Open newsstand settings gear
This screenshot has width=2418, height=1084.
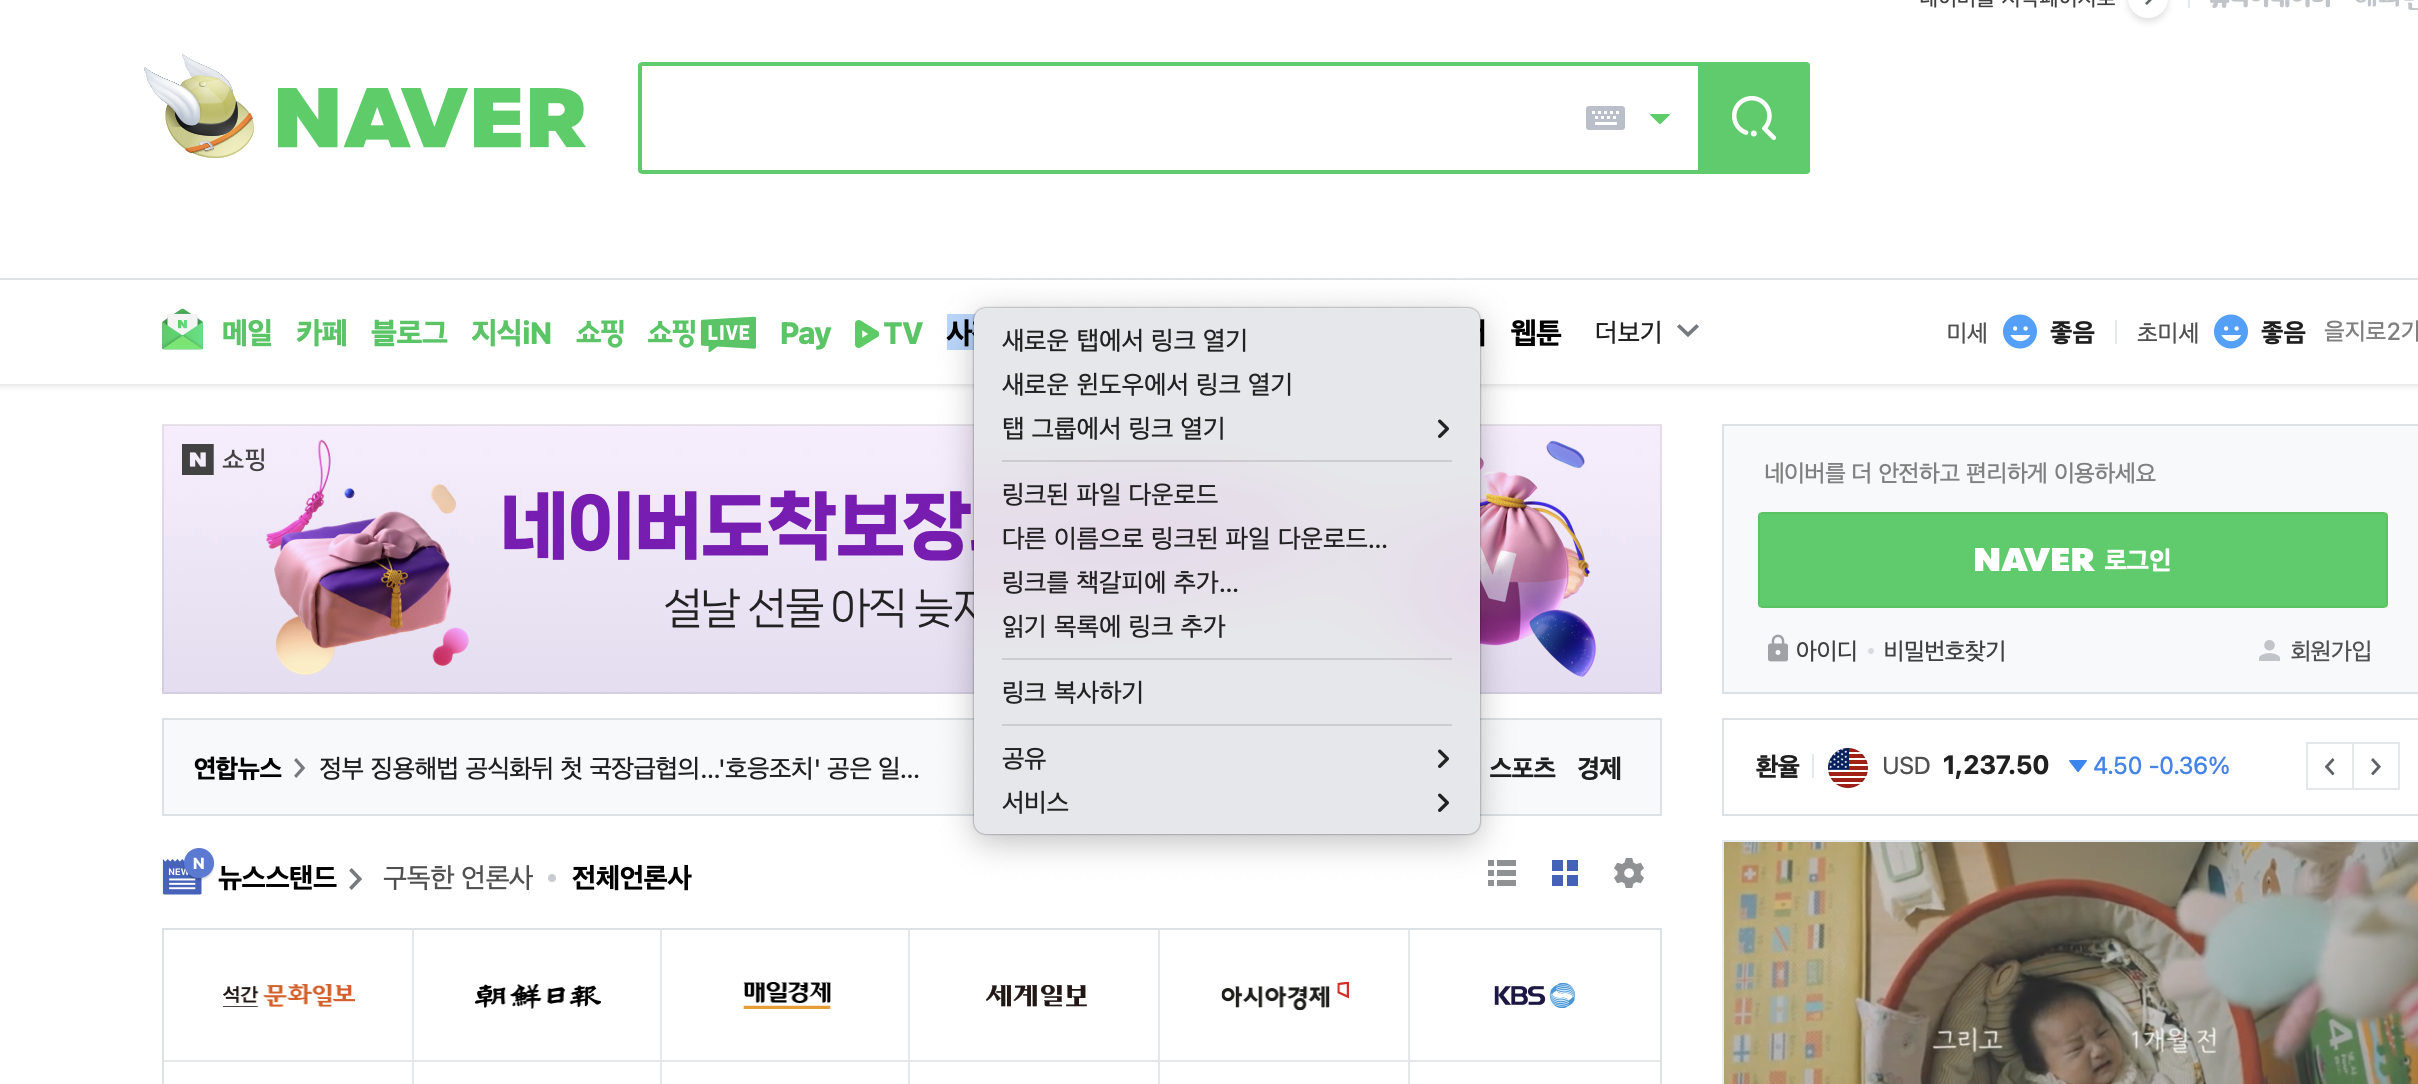[1629, 873]
